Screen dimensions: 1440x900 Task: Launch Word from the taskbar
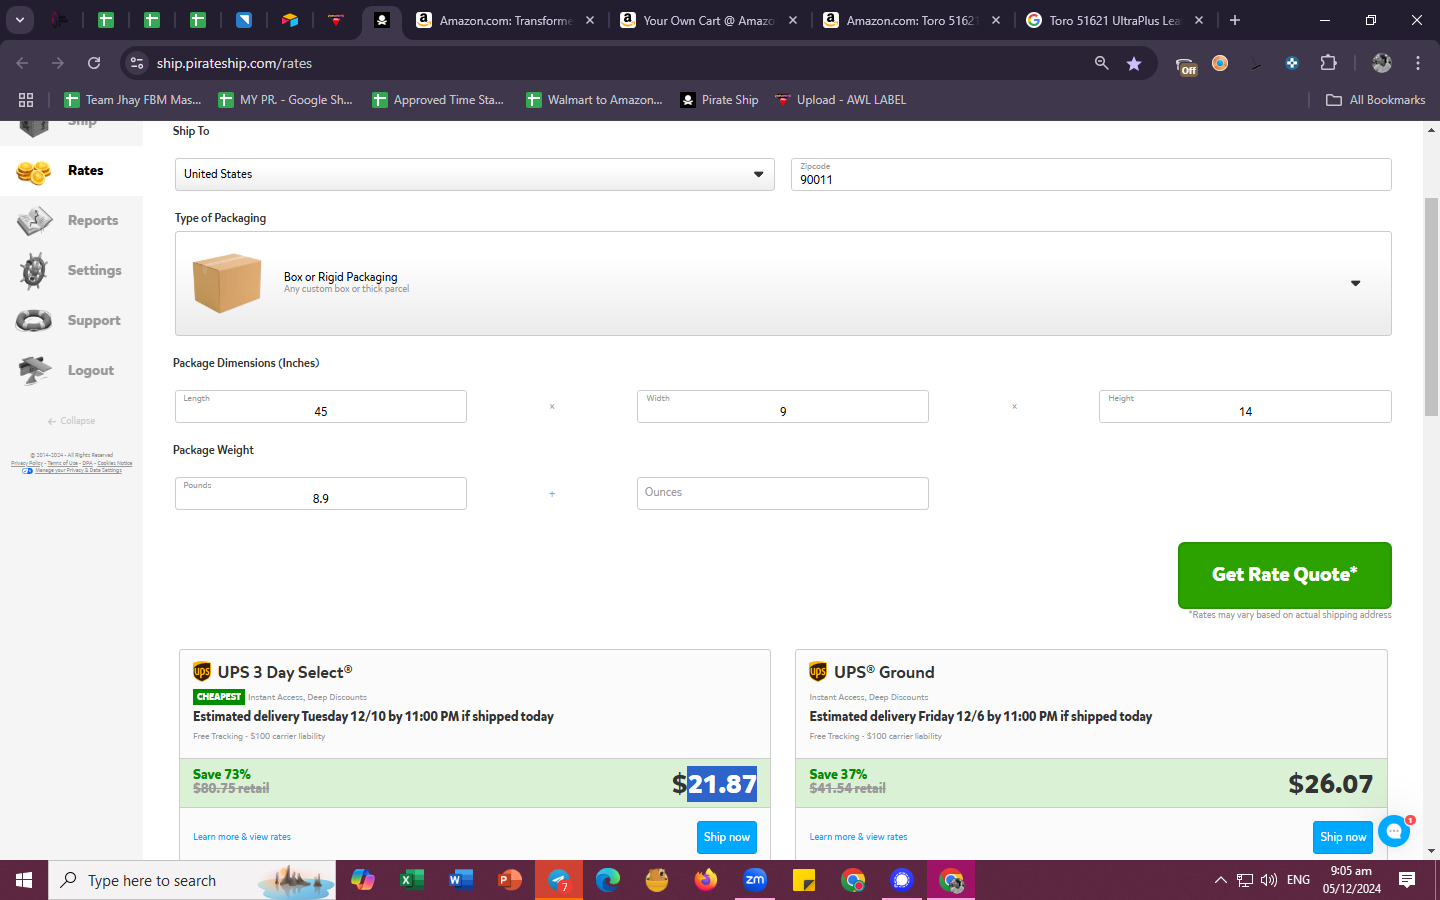(460, 880)
